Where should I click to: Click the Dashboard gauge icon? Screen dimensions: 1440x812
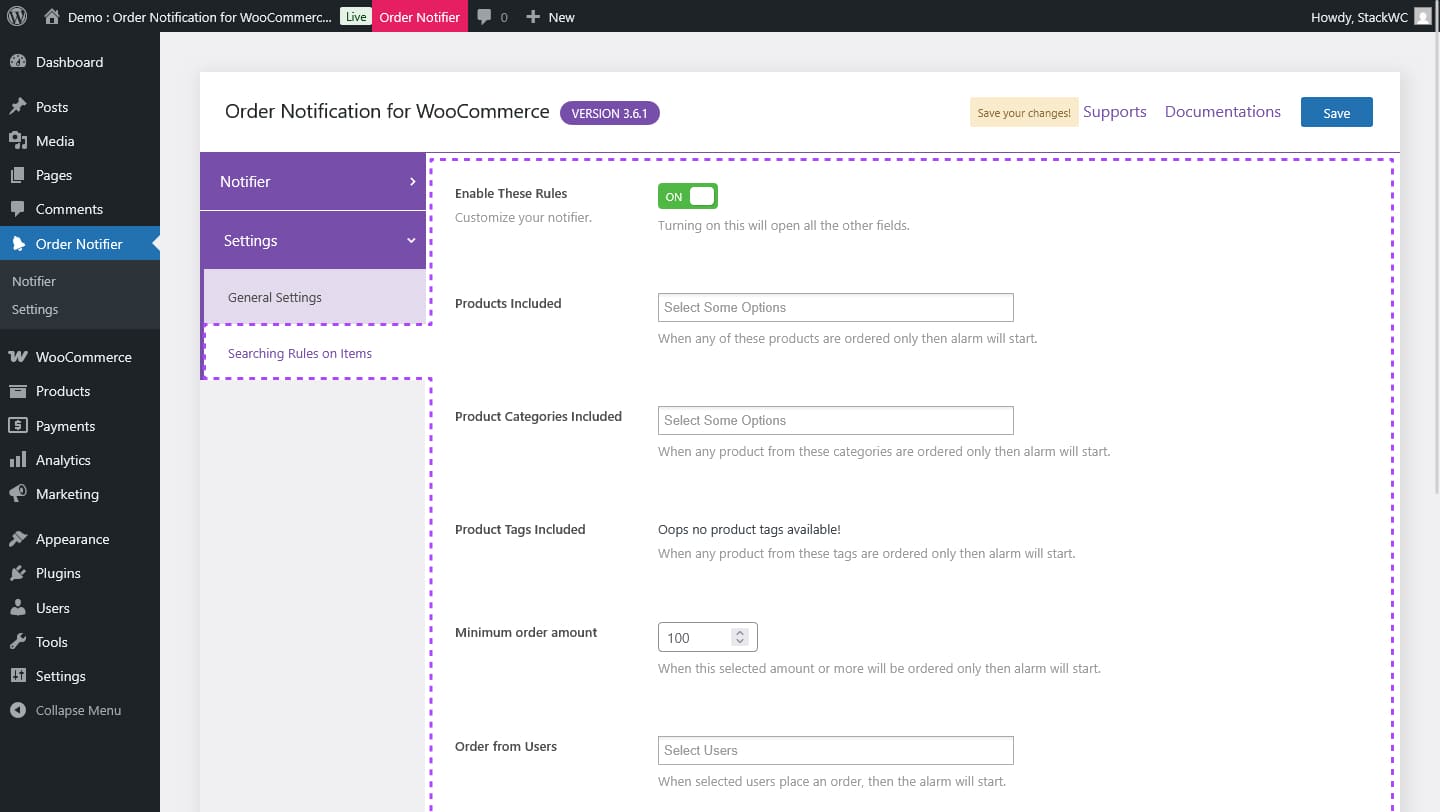click(x=17, y=62)
